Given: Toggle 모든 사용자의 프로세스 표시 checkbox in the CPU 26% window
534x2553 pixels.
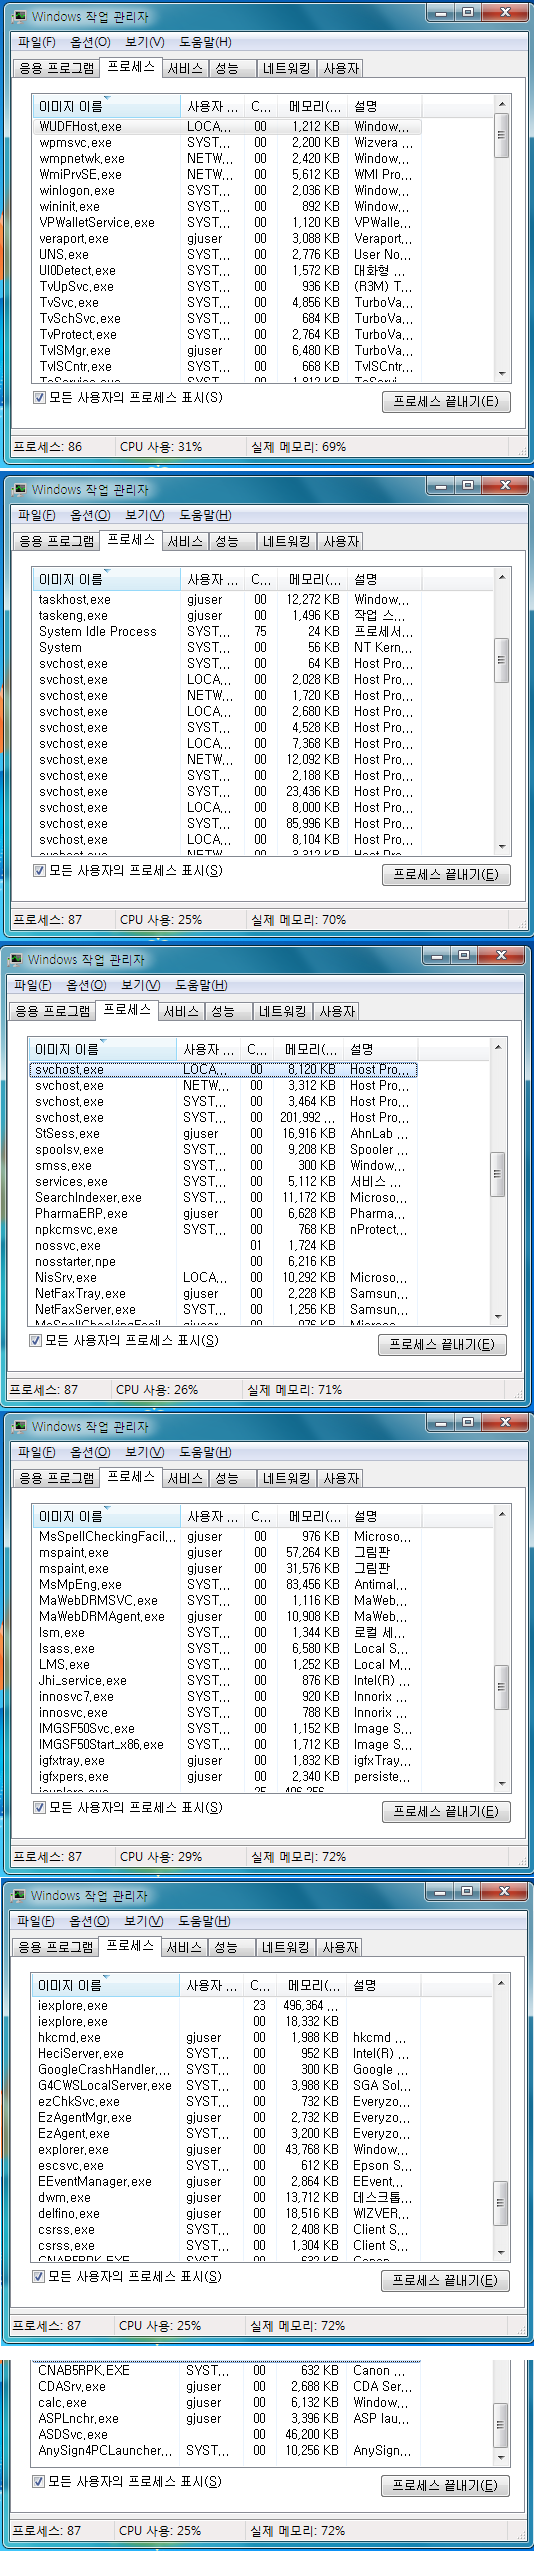Looking at the screenshot, I should pyautogui.click(x=36, y=1340).
